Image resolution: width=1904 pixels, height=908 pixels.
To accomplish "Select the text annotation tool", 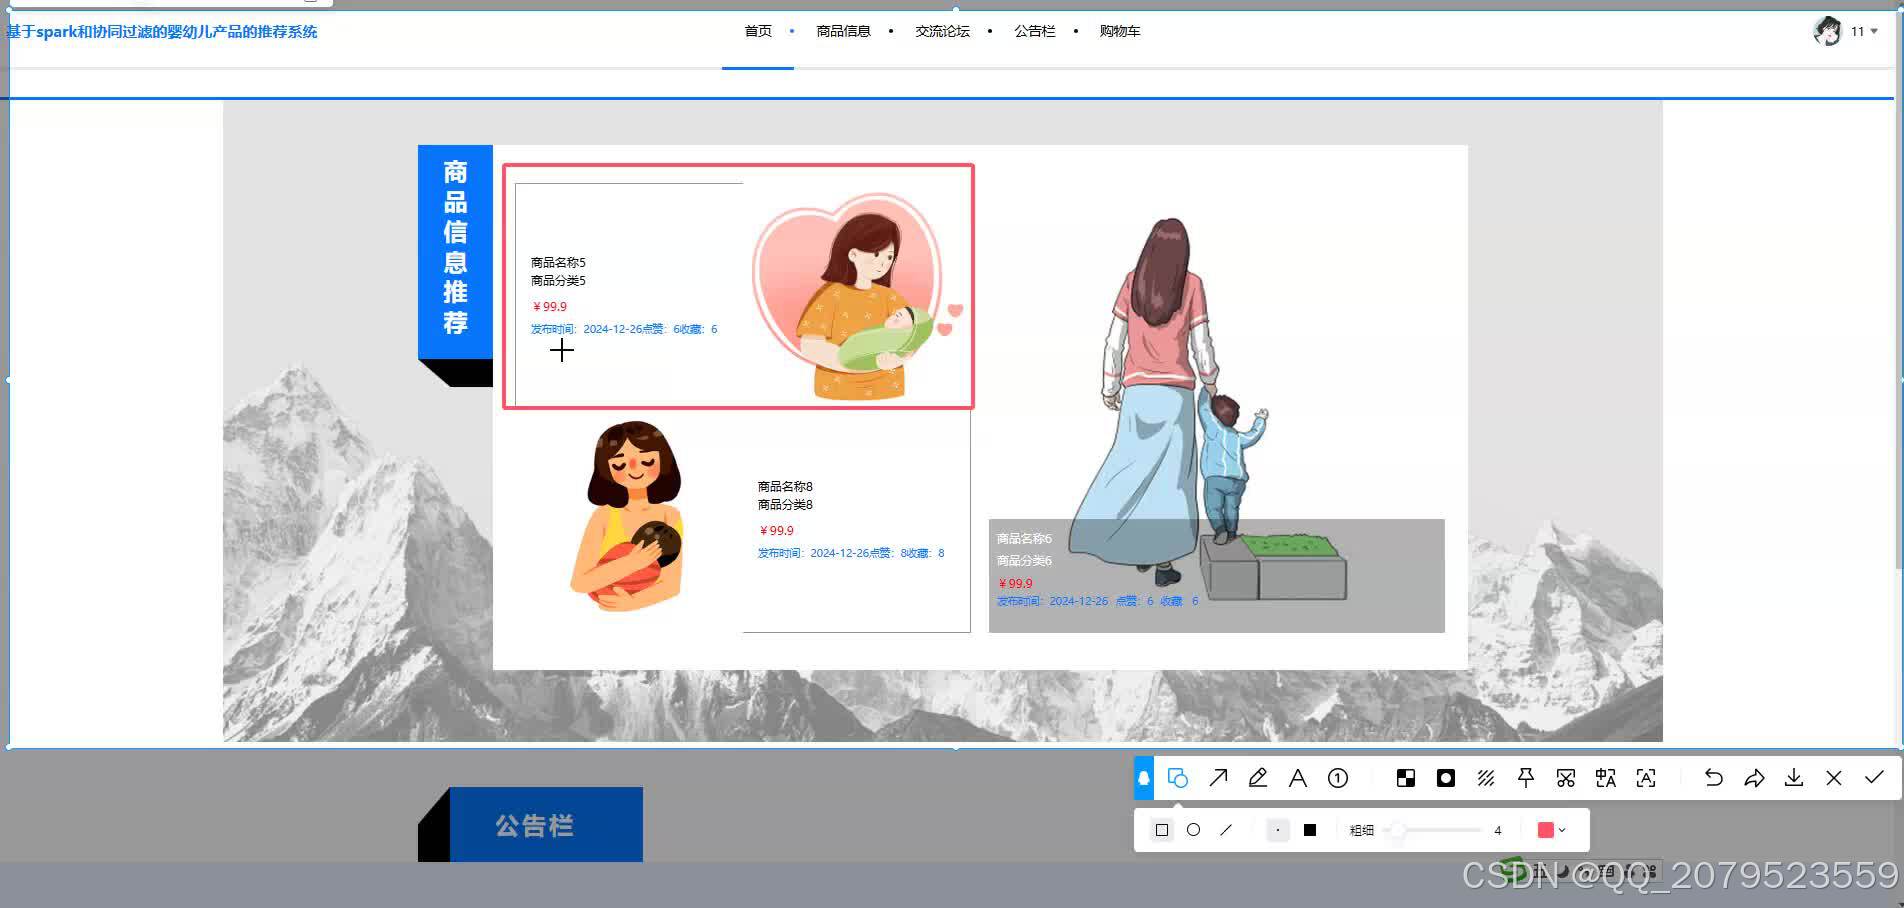I will [x=1298, y=777].
